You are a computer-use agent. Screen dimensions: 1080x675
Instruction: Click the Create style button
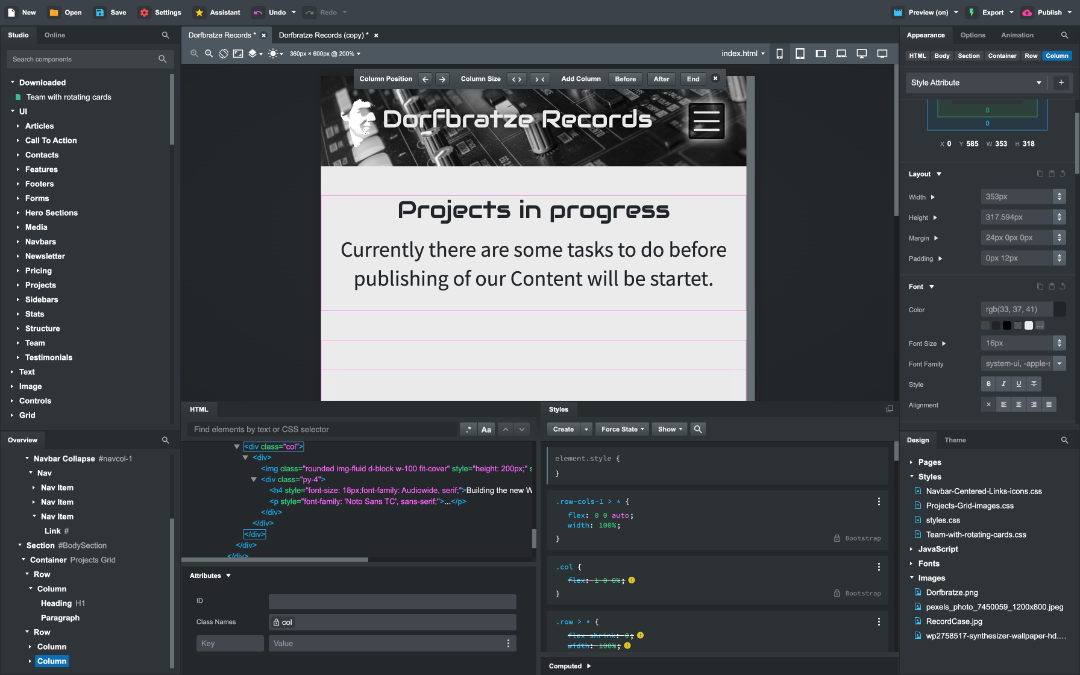tap(563, 429)
